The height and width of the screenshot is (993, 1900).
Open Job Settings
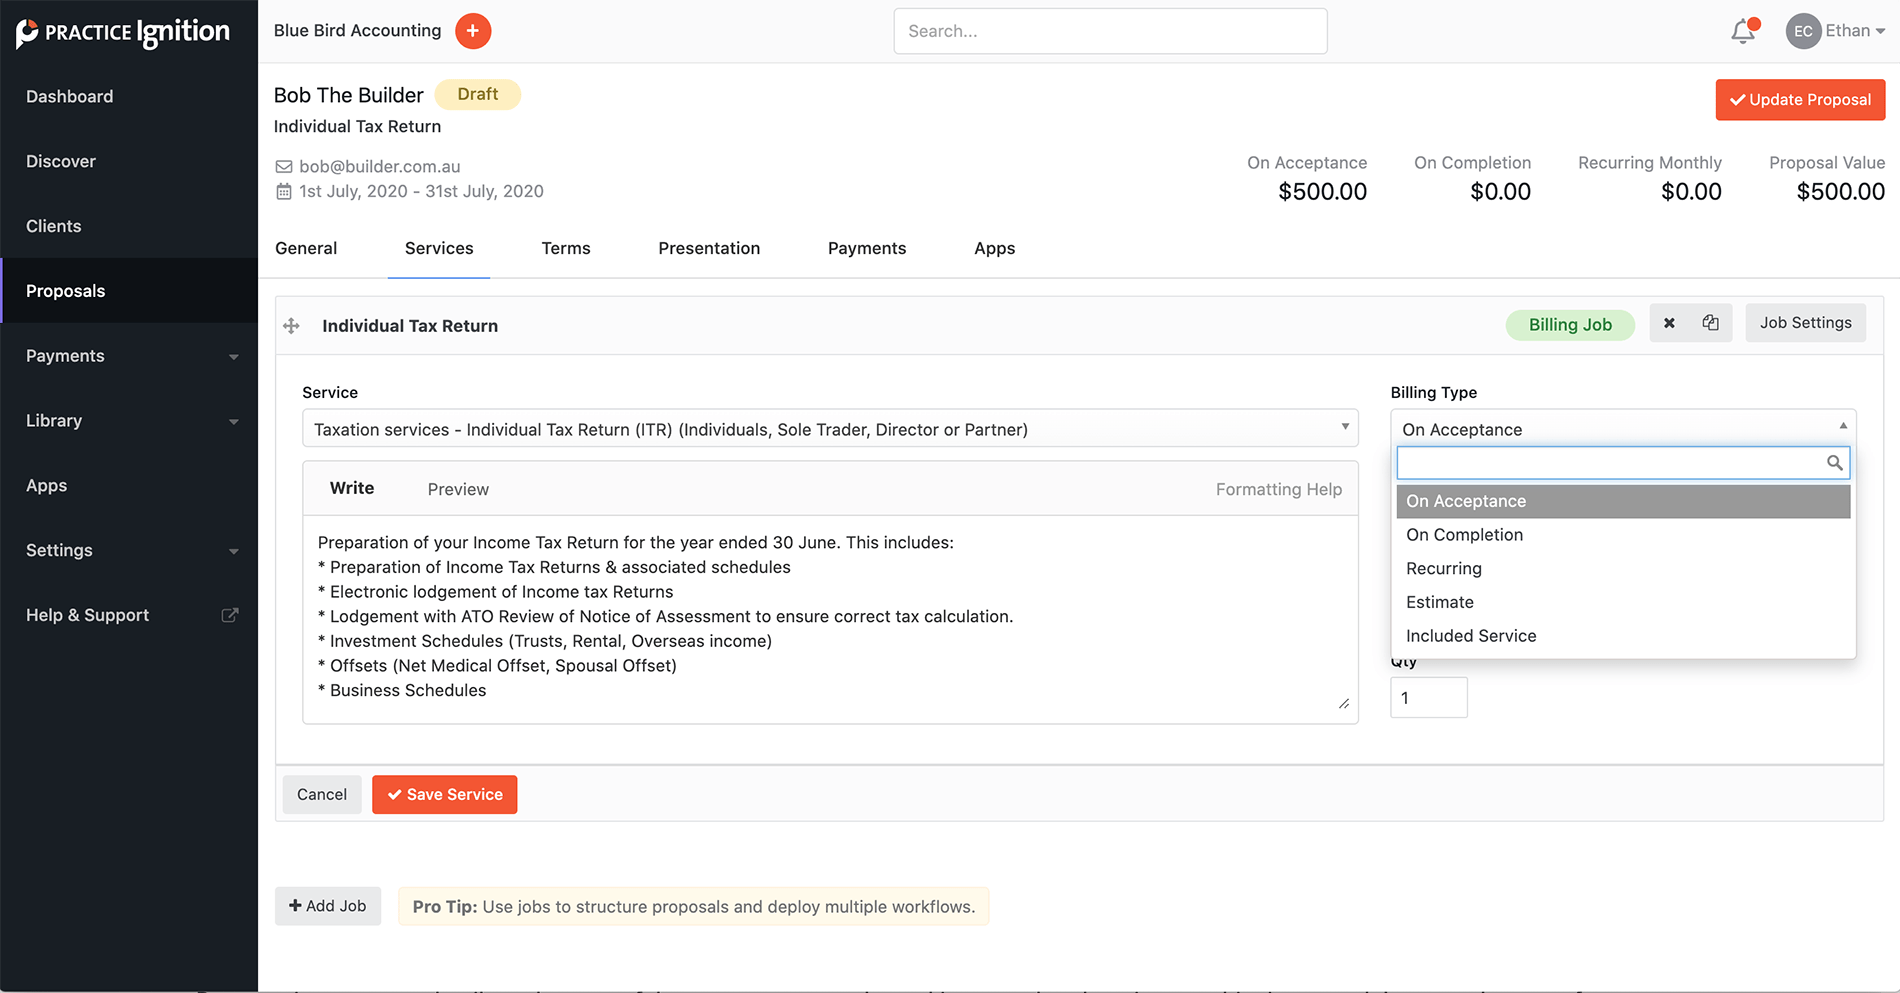pyautogui.click(x=1806, y=323)
